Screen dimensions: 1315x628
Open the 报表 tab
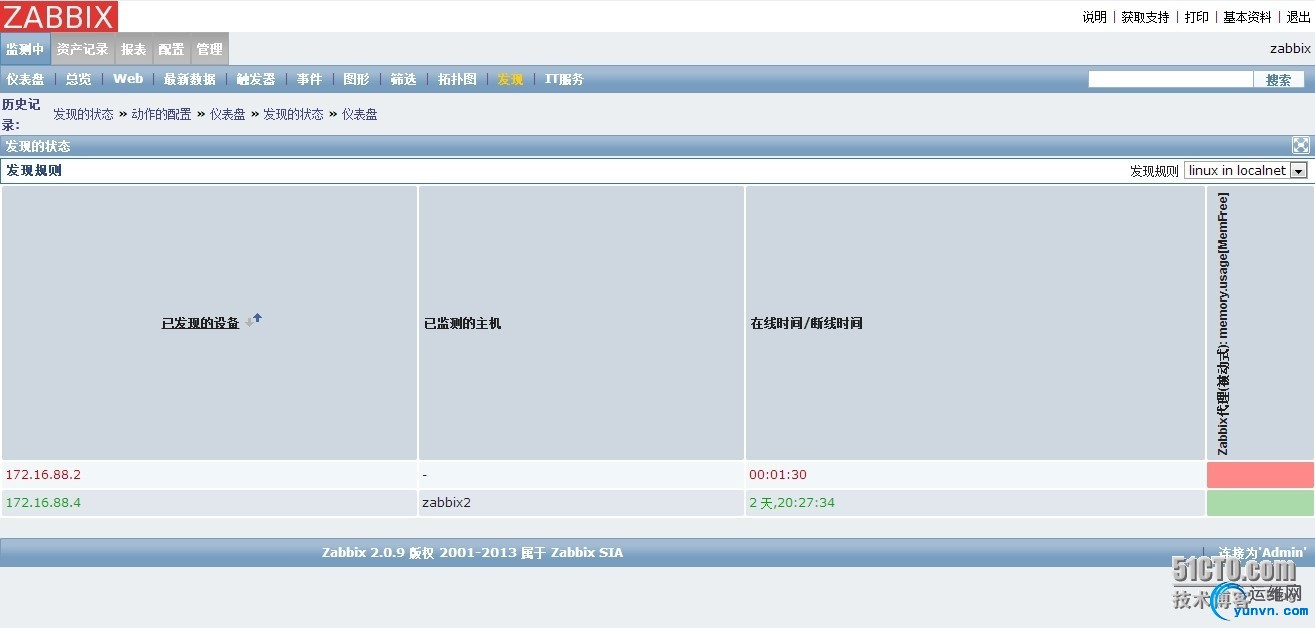click(x=134, y=49)
